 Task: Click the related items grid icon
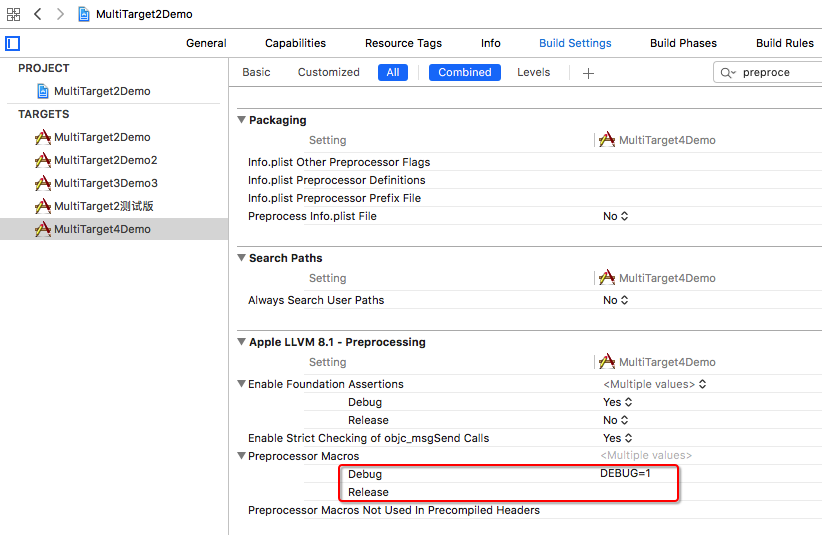[x=13, y=14]
